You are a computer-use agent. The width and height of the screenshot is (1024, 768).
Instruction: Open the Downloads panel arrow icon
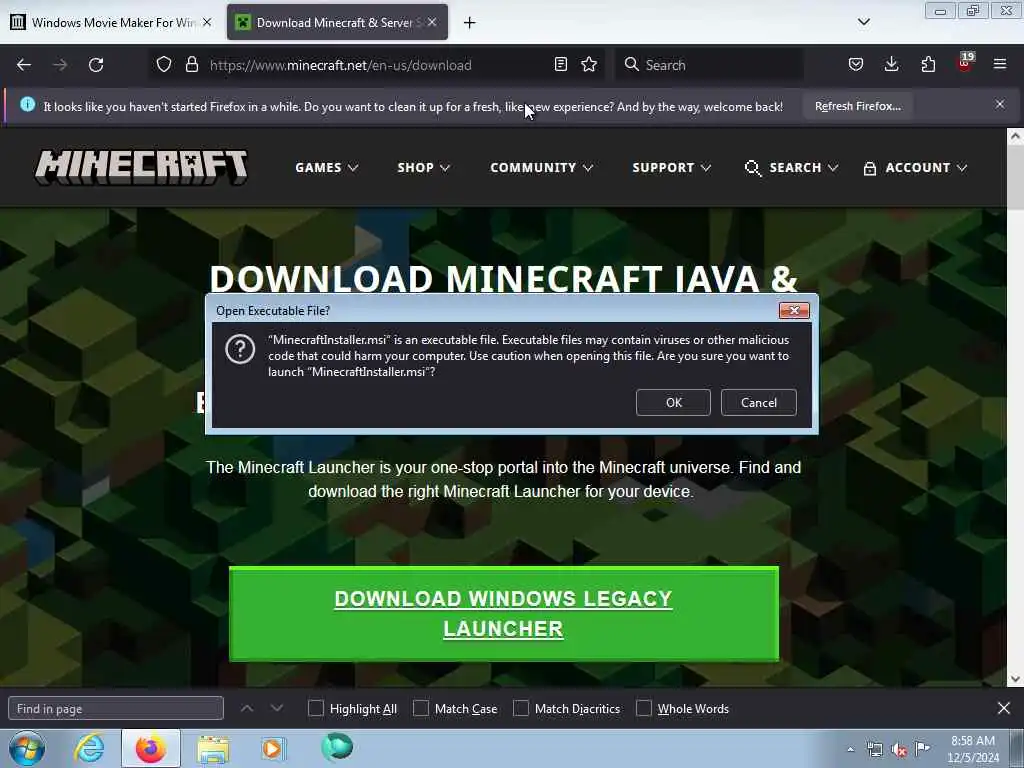891,64
